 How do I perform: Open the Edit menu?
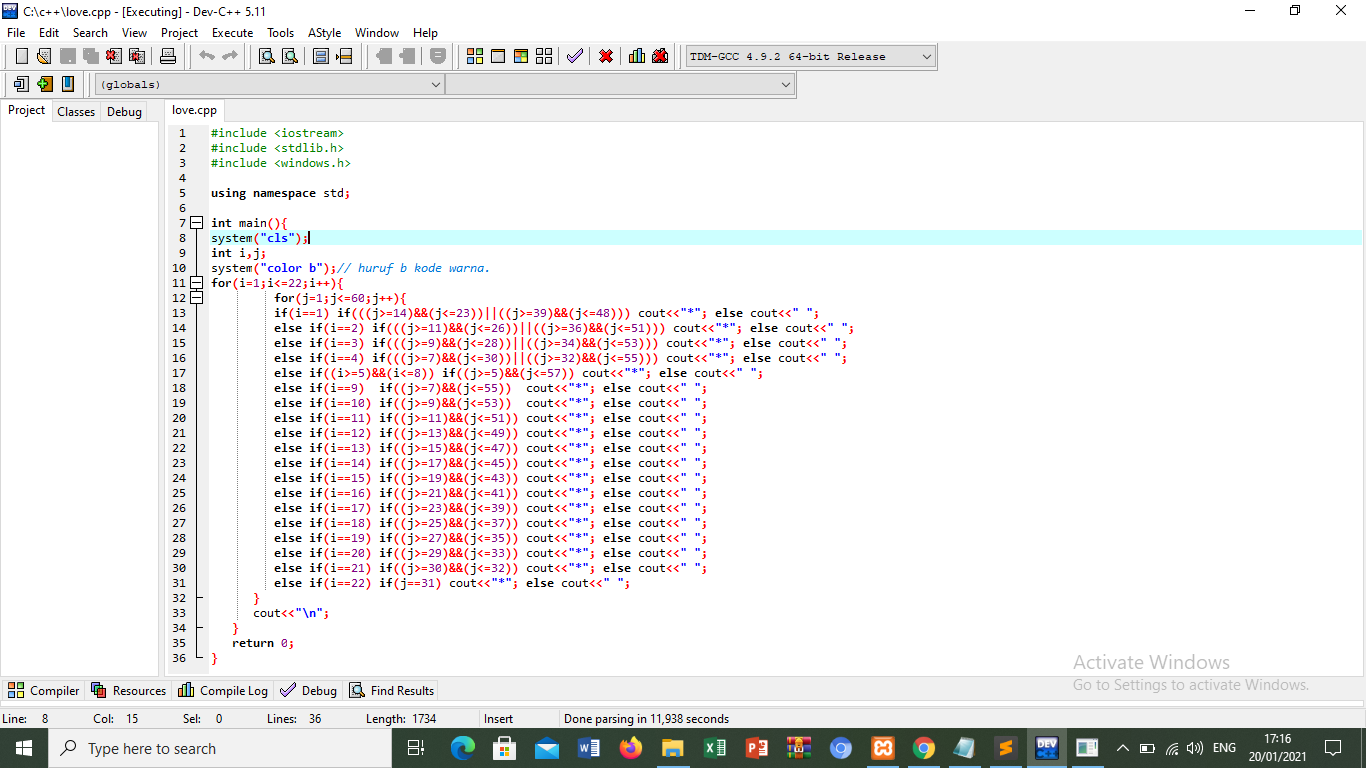(x=49, y=32)
